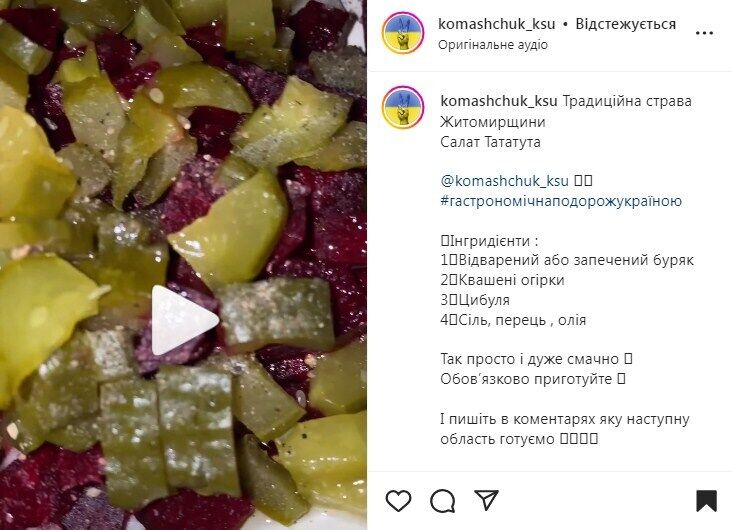The height and width of the screenshot is (530, 732).
Task: Open caption avatar of komashchuk_ksu
Action: pos(403,107)
